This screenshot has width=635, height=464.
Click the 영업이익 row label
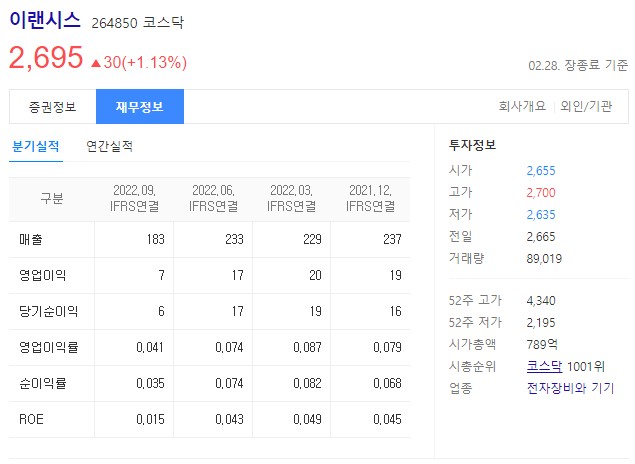(x=43, y=275)
